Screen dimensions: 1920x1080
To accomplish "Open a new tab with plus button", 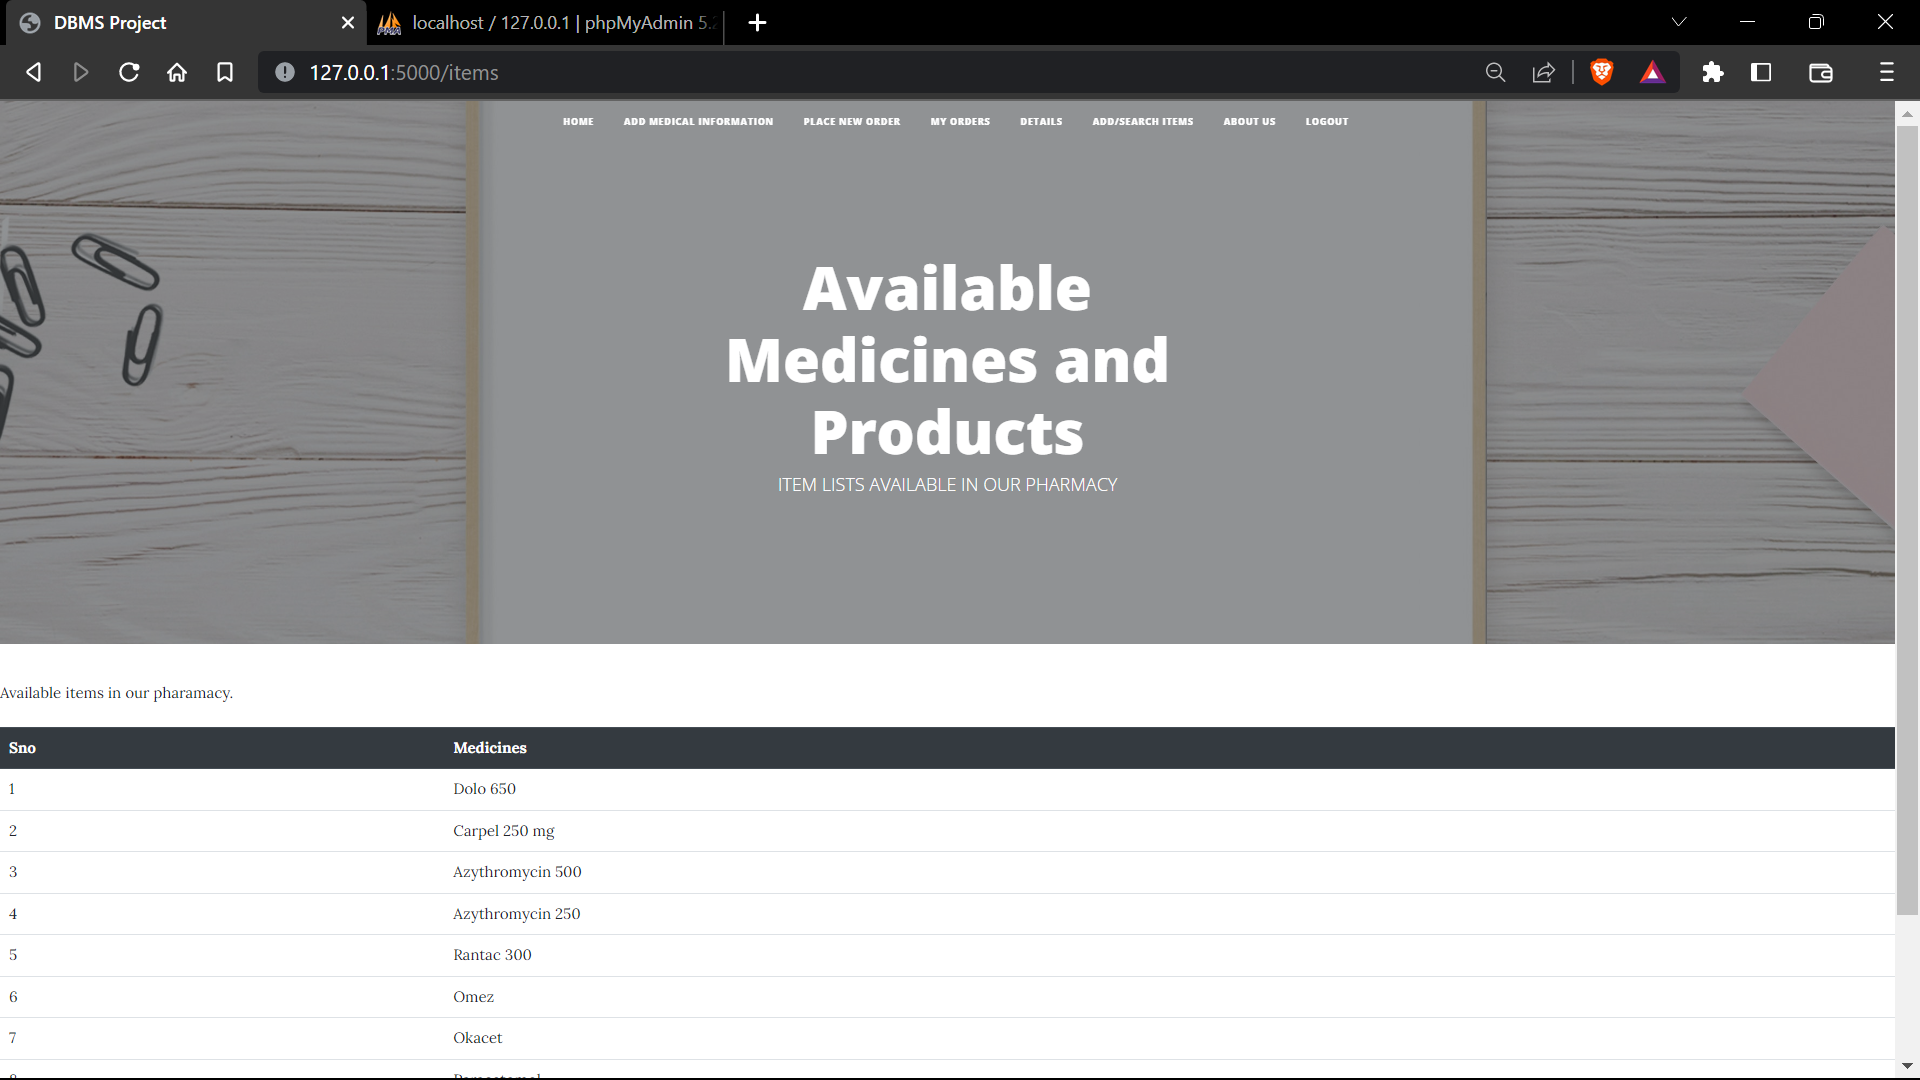I will 757,22.
